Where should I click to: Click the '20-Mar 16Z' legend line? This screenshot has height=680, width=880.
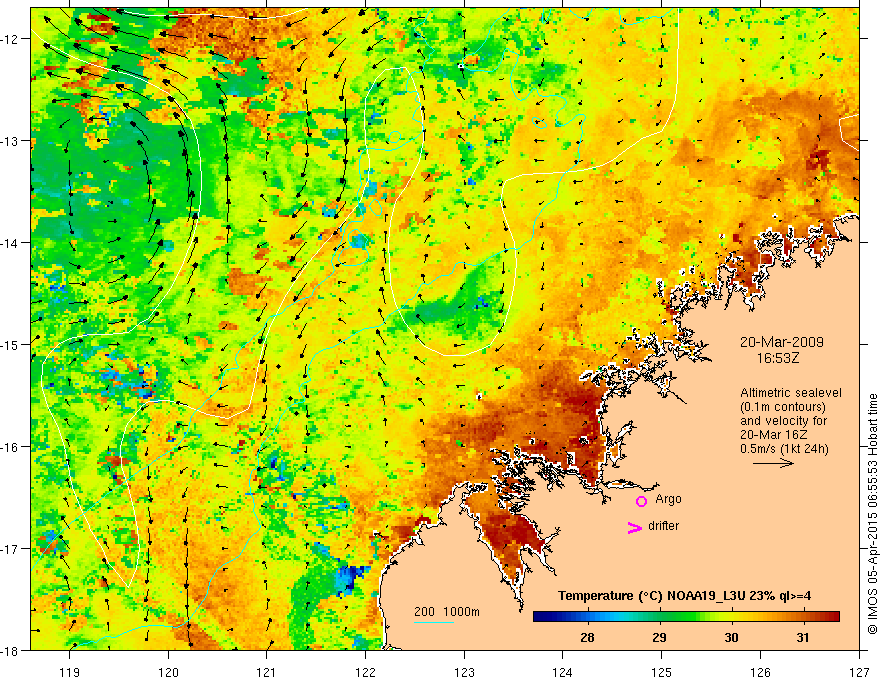773,435
